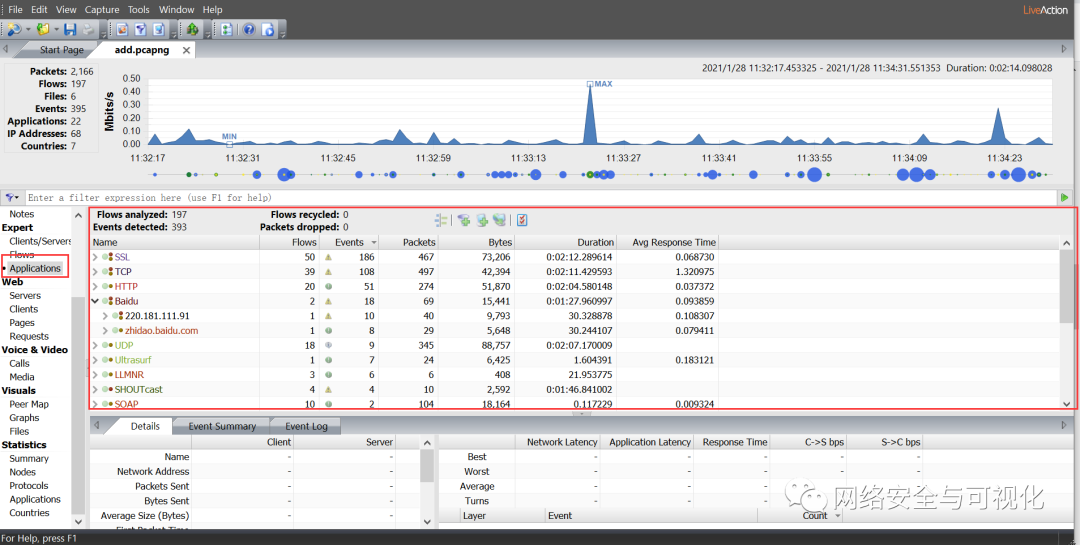The width and height of the screenshot is (1080, 545).
Task: Sort by the Avg Response Time column header
Action: tap(666, 243)
